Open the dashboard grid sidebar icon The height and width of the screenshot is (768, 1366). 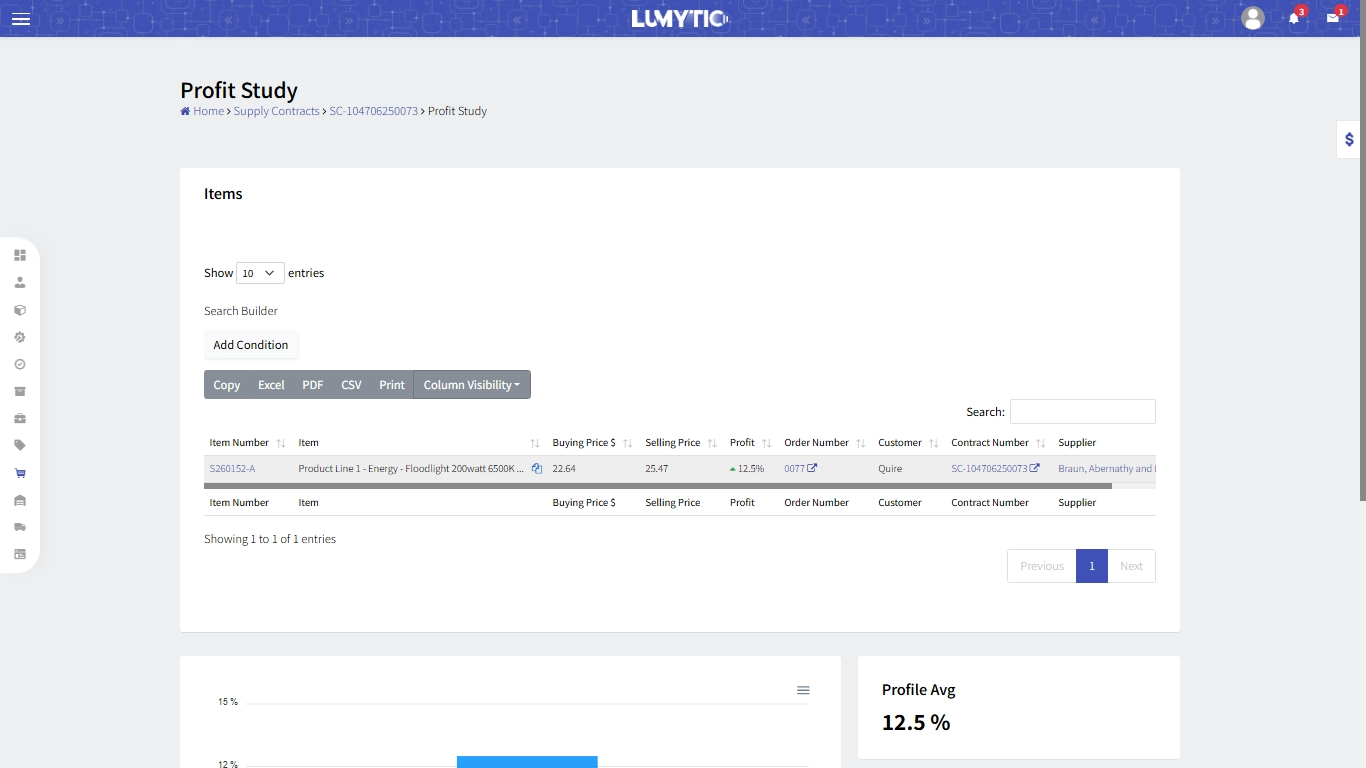[x=20, y=255]
